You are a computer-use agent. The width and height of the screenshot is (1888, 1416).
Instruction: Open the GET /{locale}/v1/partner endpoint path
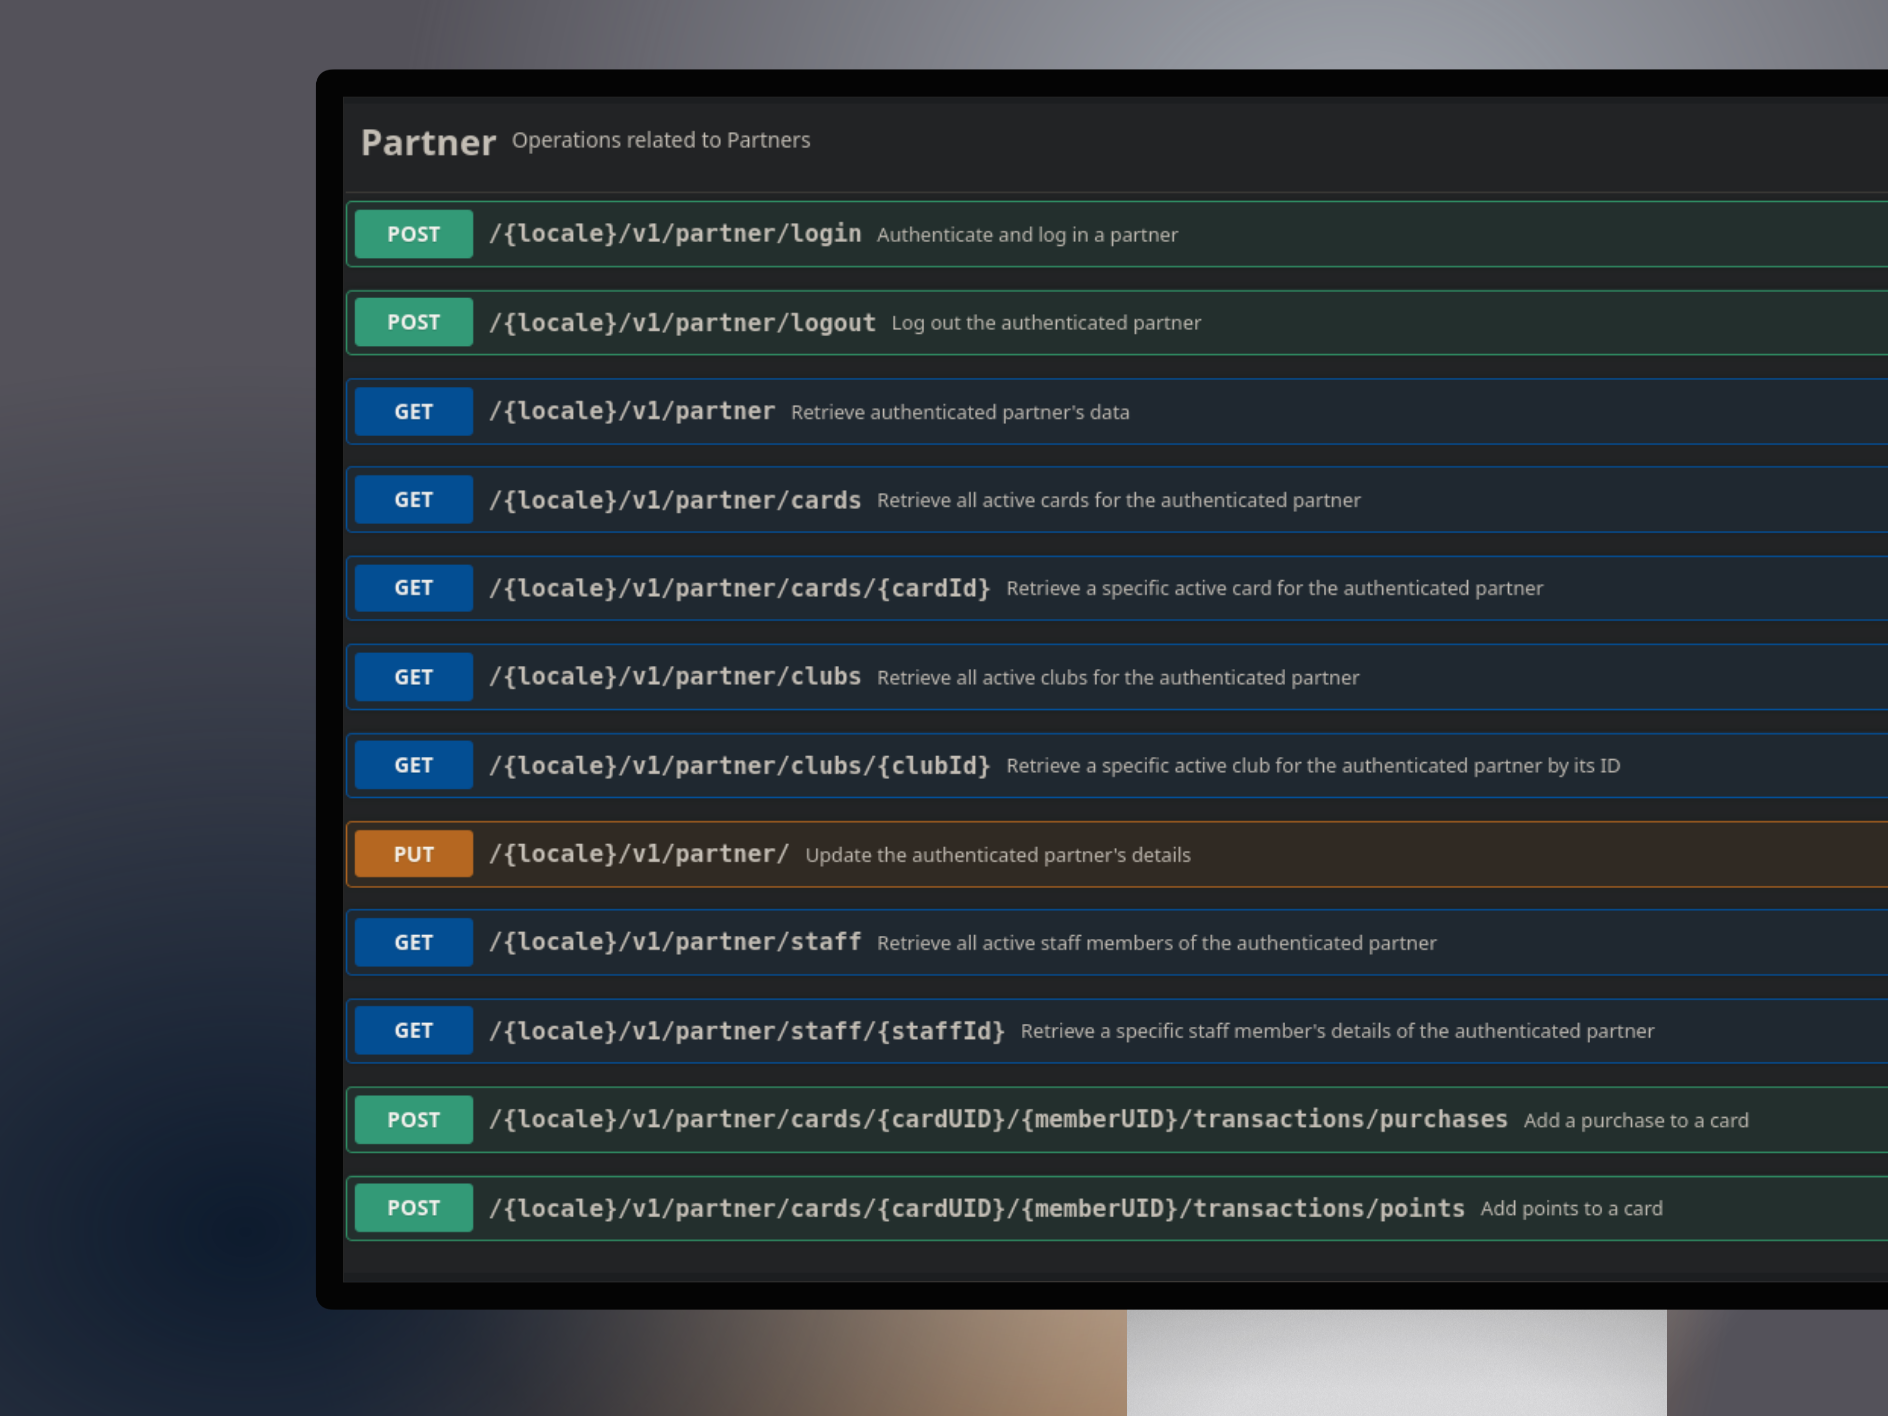(x=631, y=411)
